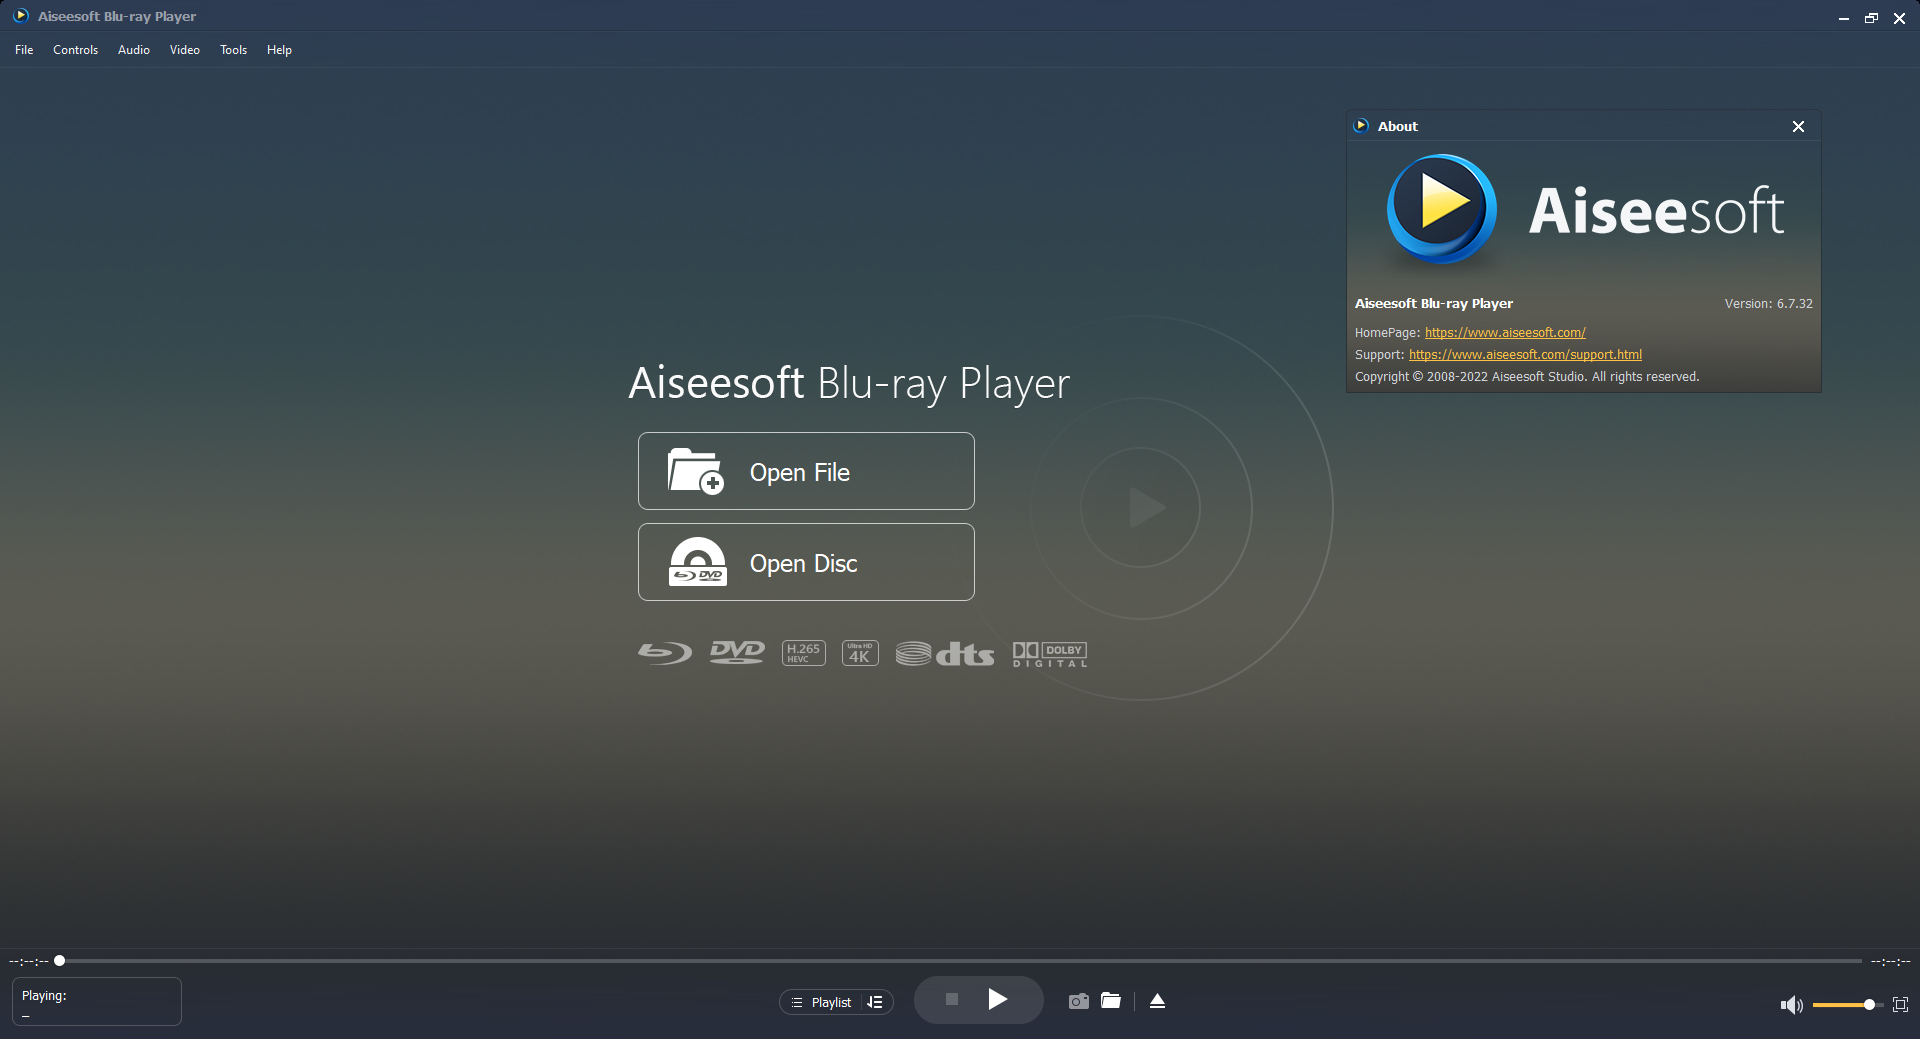Mute audio with the speaker icon
The height and width of the screenshot is (1039, 1920).
point(1791,1005)
